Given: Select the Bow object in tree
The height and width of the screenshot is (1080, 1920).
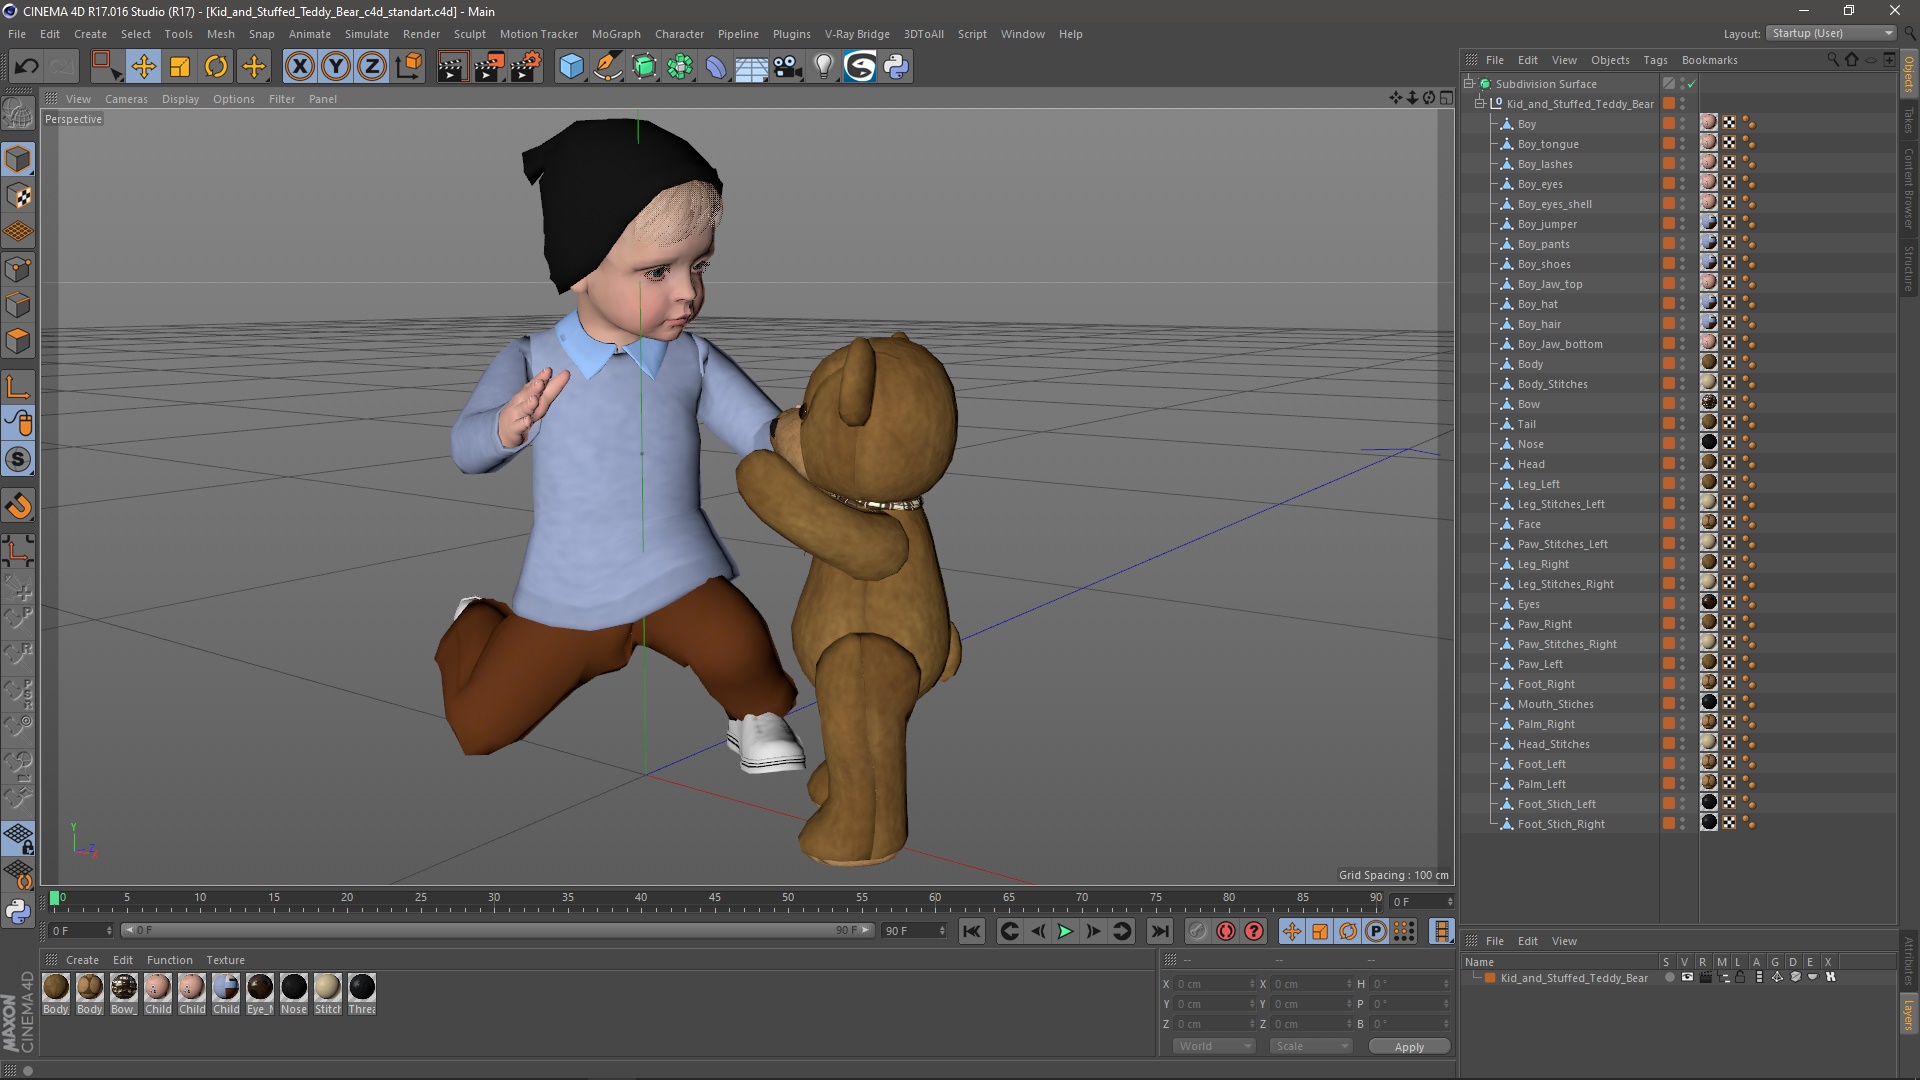Looking at the screenshot, I should click(1528, 404).
